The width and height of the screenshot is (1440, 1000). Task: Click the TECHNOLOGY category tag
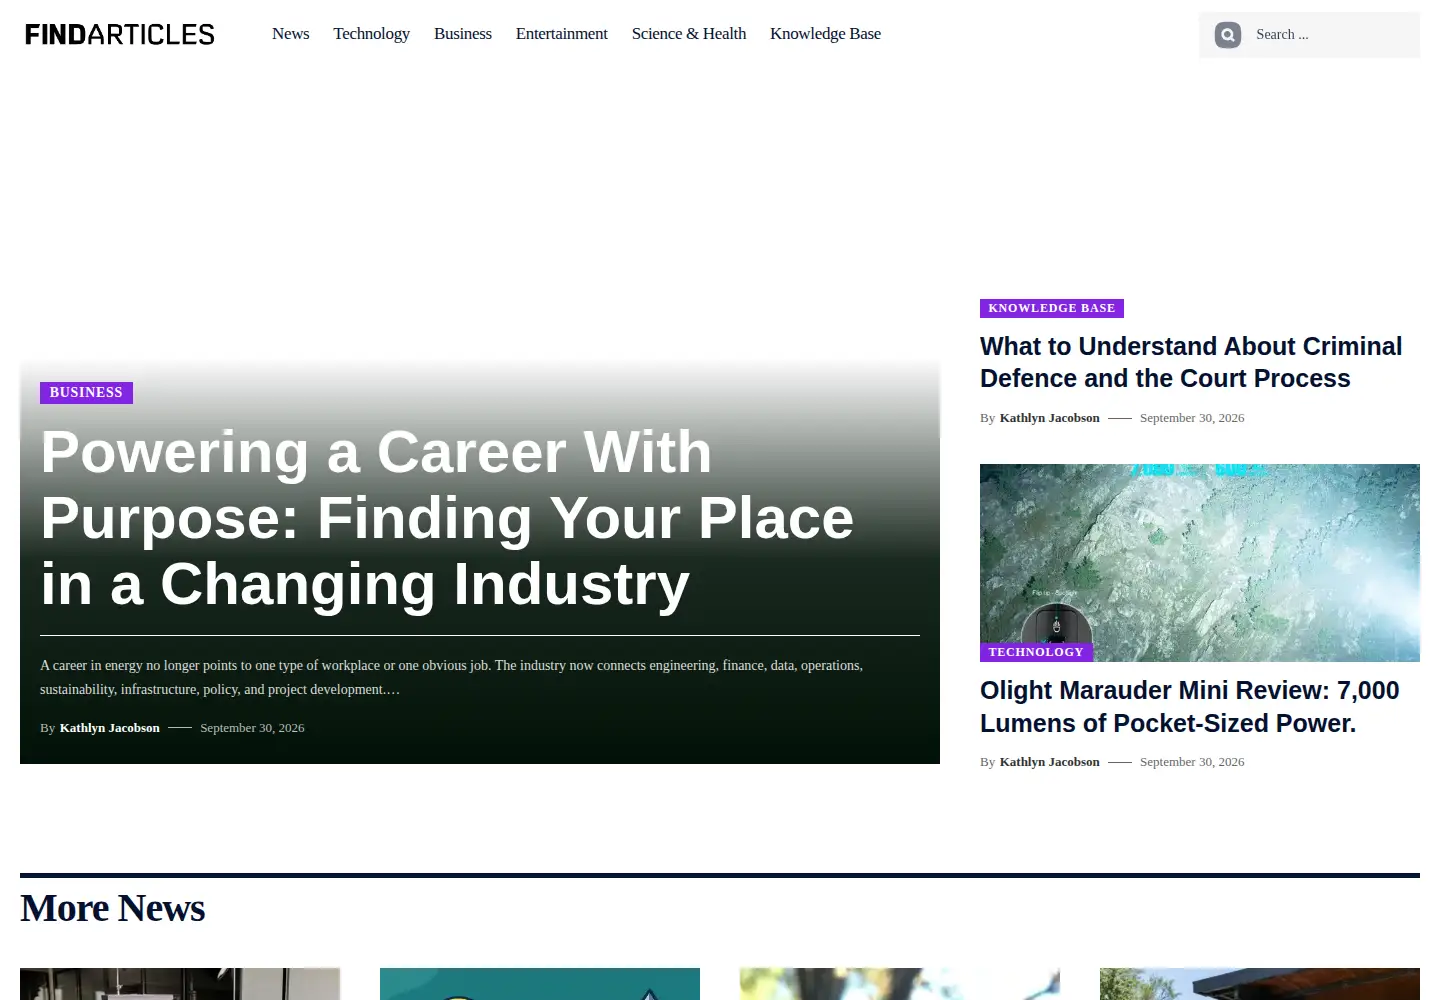1036,652
